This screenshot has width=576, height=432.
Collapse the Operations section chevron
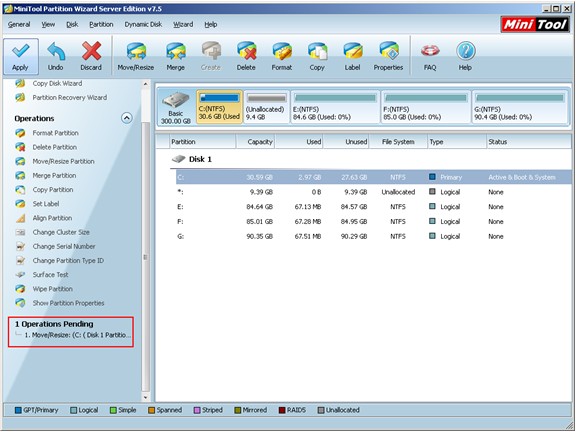(x=127, y=118)
